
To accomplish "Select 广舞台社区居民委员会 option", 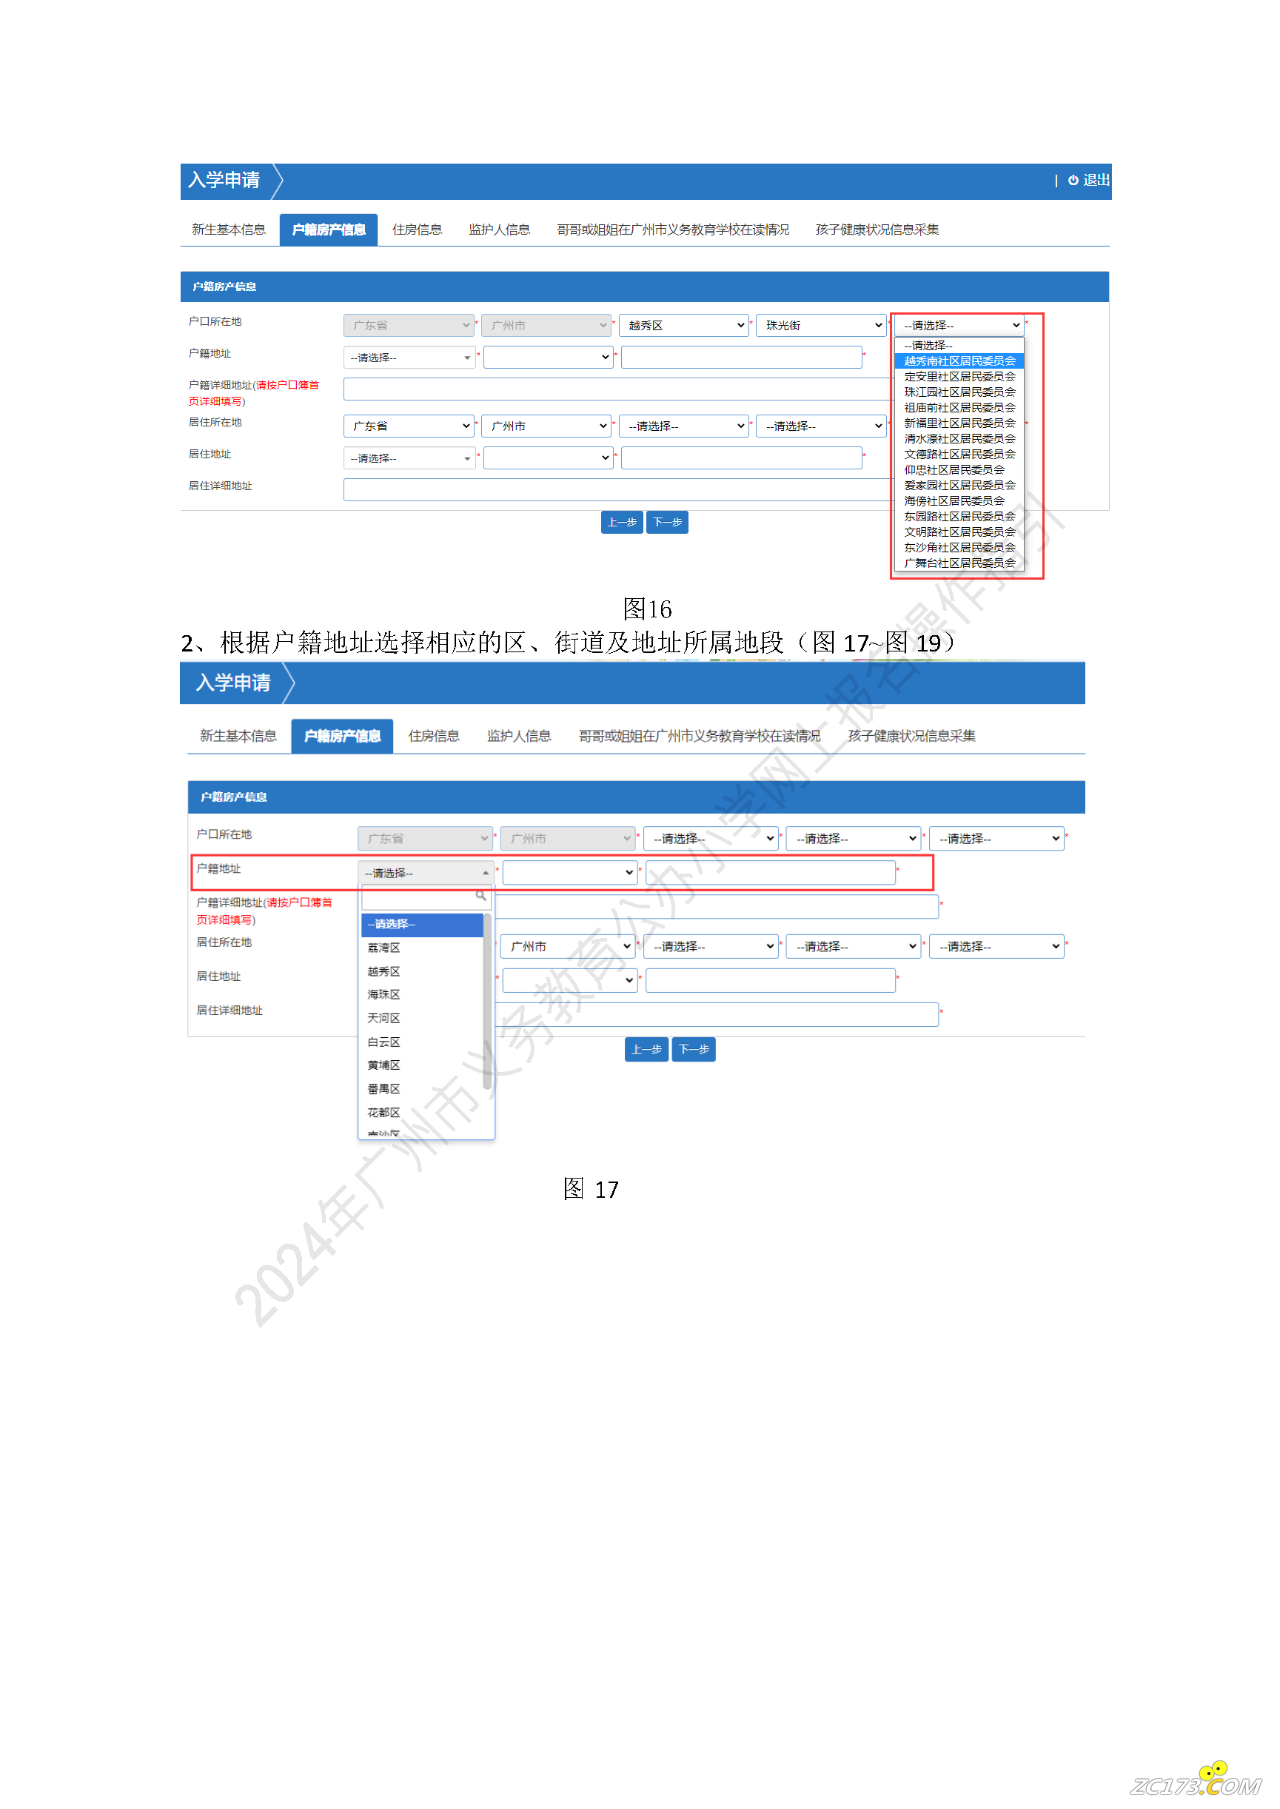I will tap(959, 563).
